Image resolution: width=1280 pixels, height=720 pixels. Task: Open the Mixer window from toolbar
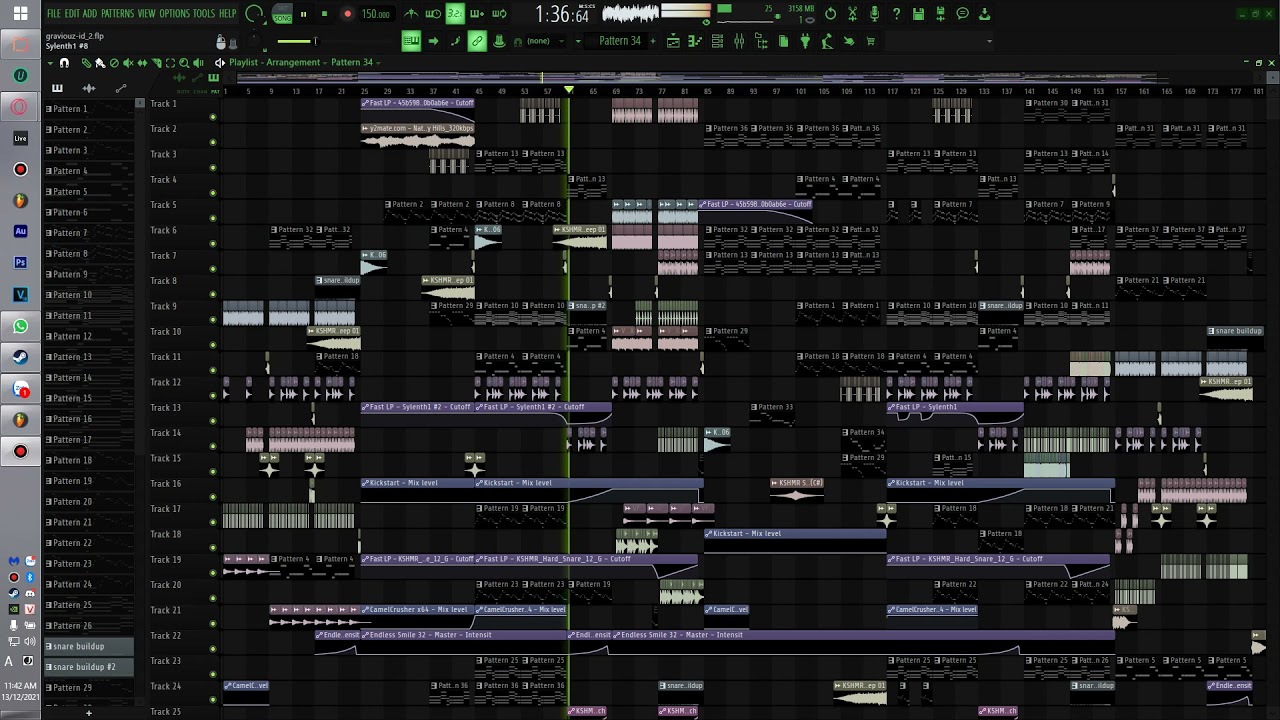[x=739, y=41]
